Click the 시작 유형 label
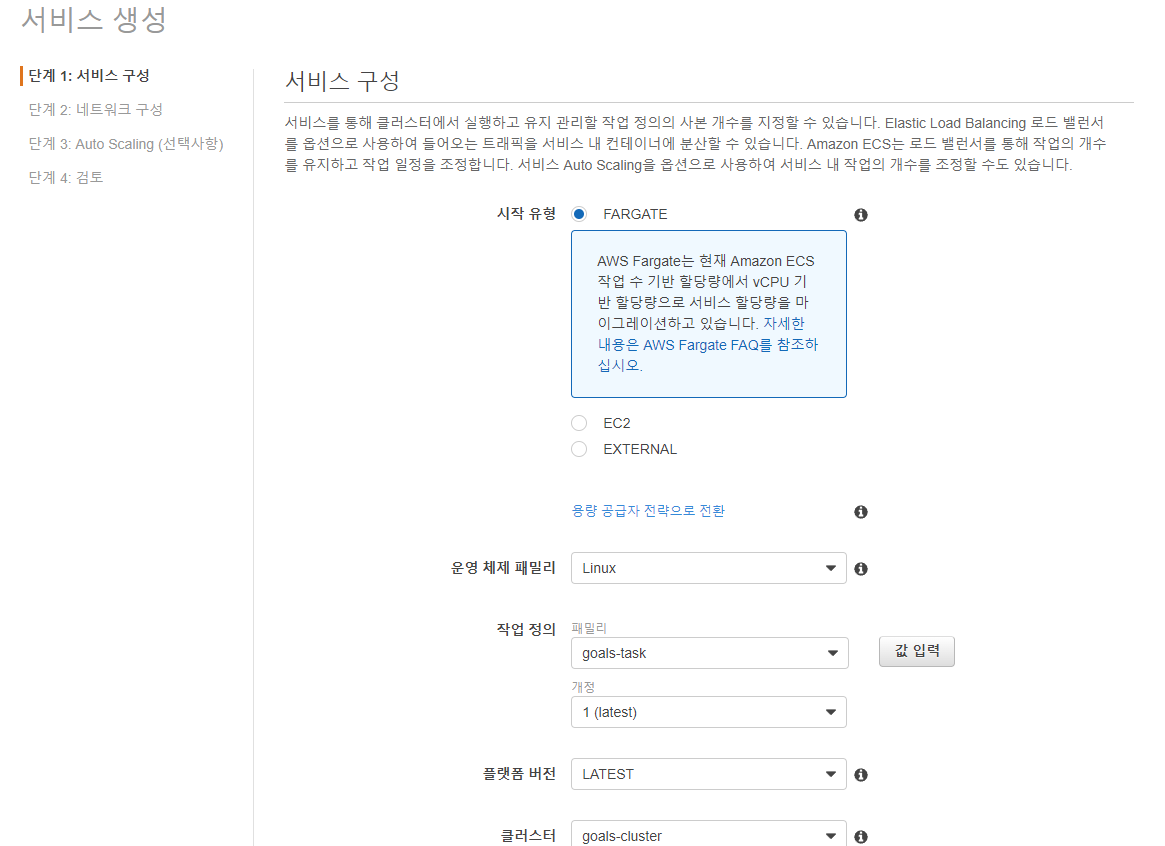Screen dimensions: 1165x846 pos(526,214)
